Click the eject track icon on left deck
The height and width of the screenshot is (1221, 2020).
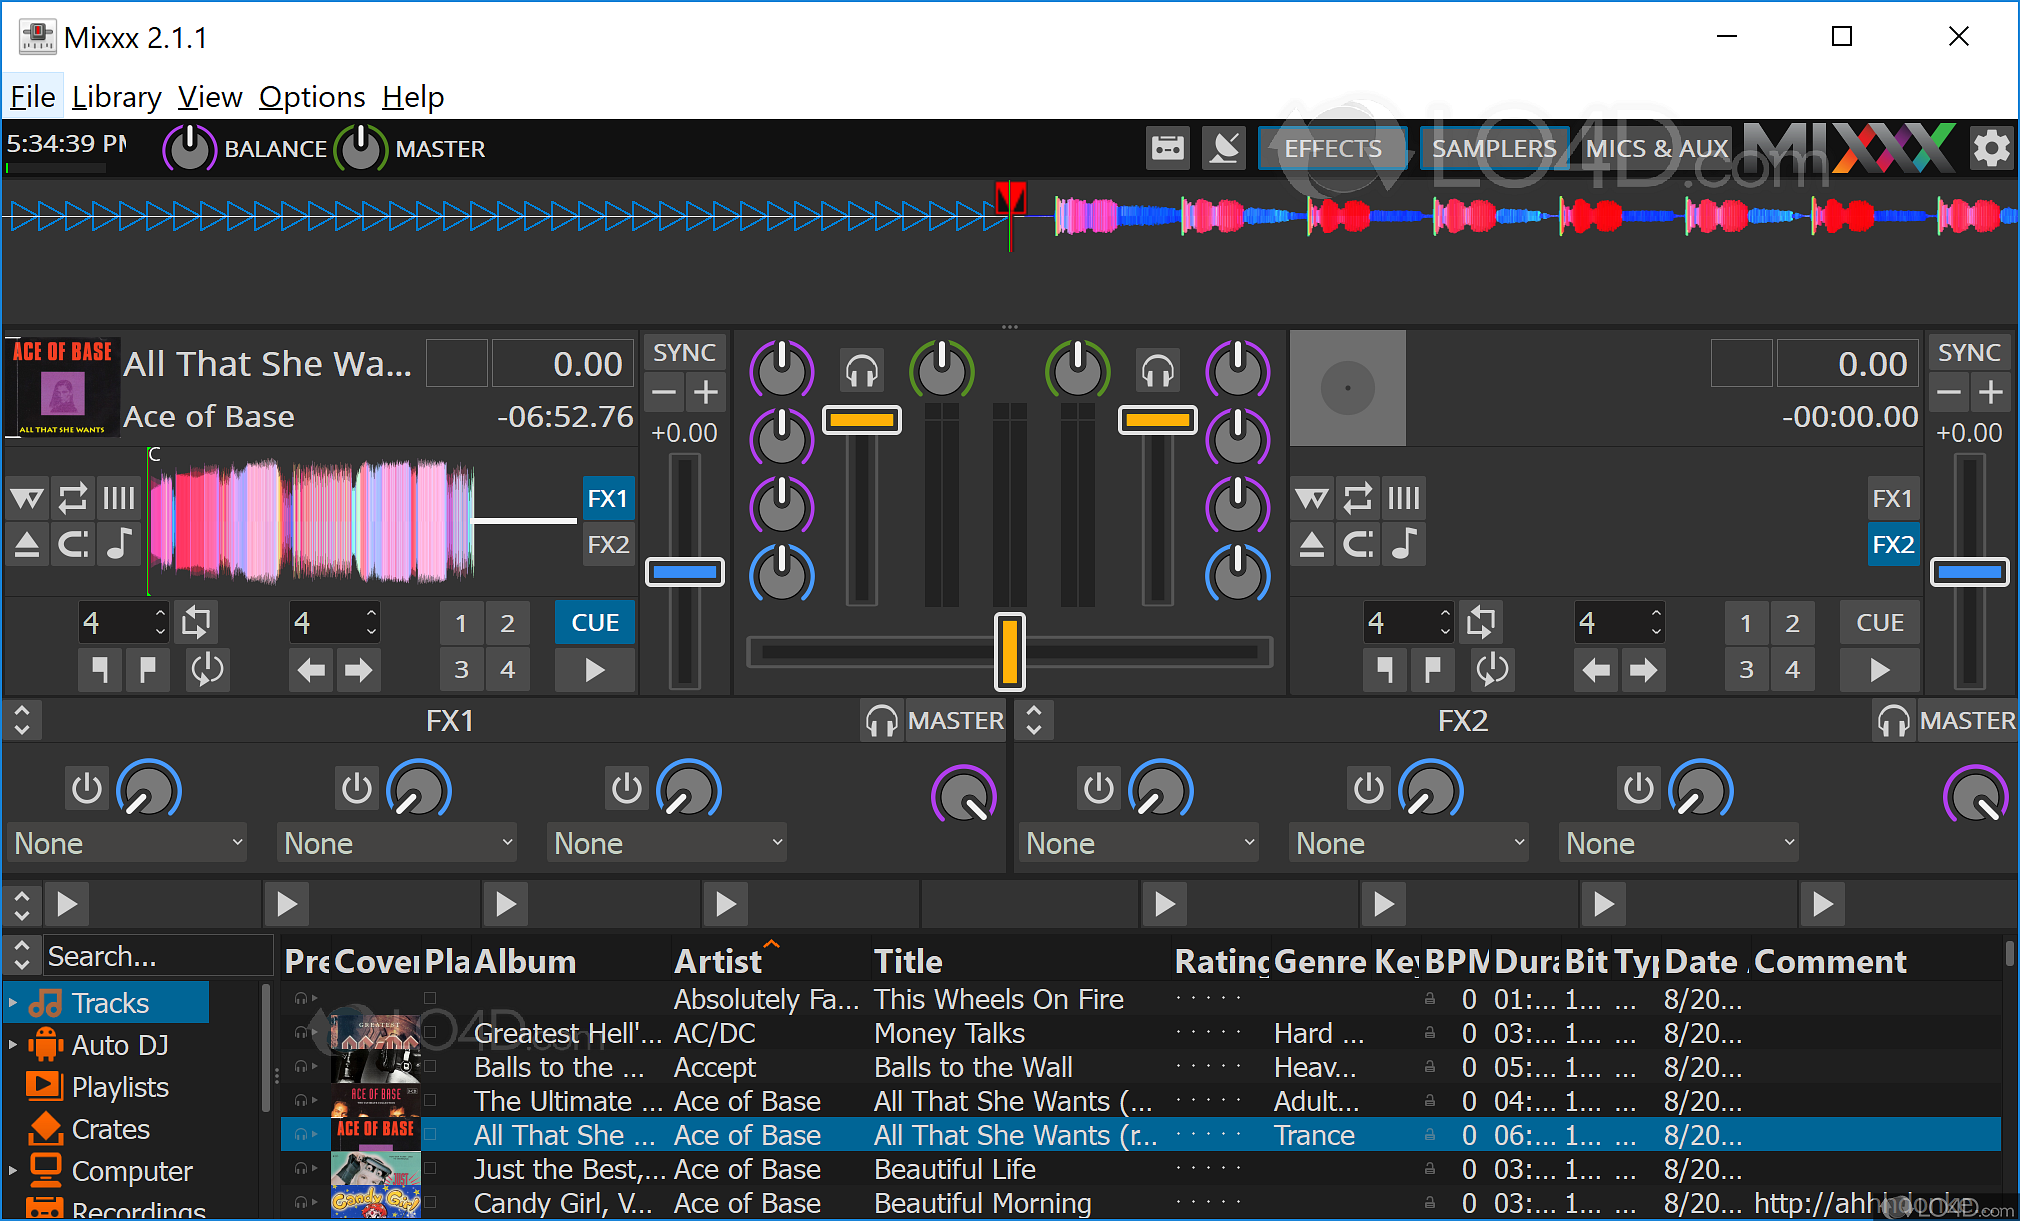pyautogui.click(x=27, y=544)
